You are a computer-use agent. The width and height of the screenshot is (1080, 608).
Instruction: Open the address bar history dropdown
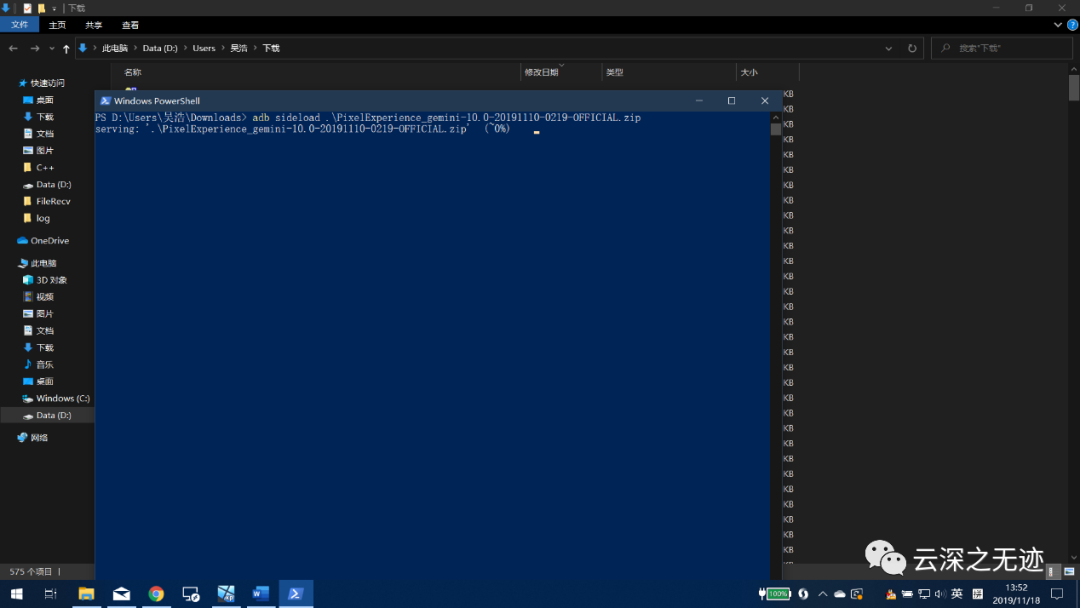889,48
